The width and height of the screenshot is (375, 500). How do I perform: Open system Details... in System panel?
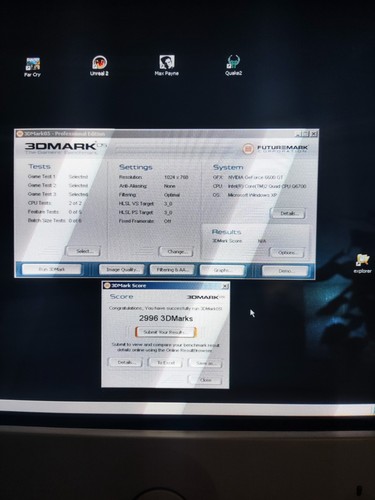tap(288, 213)
